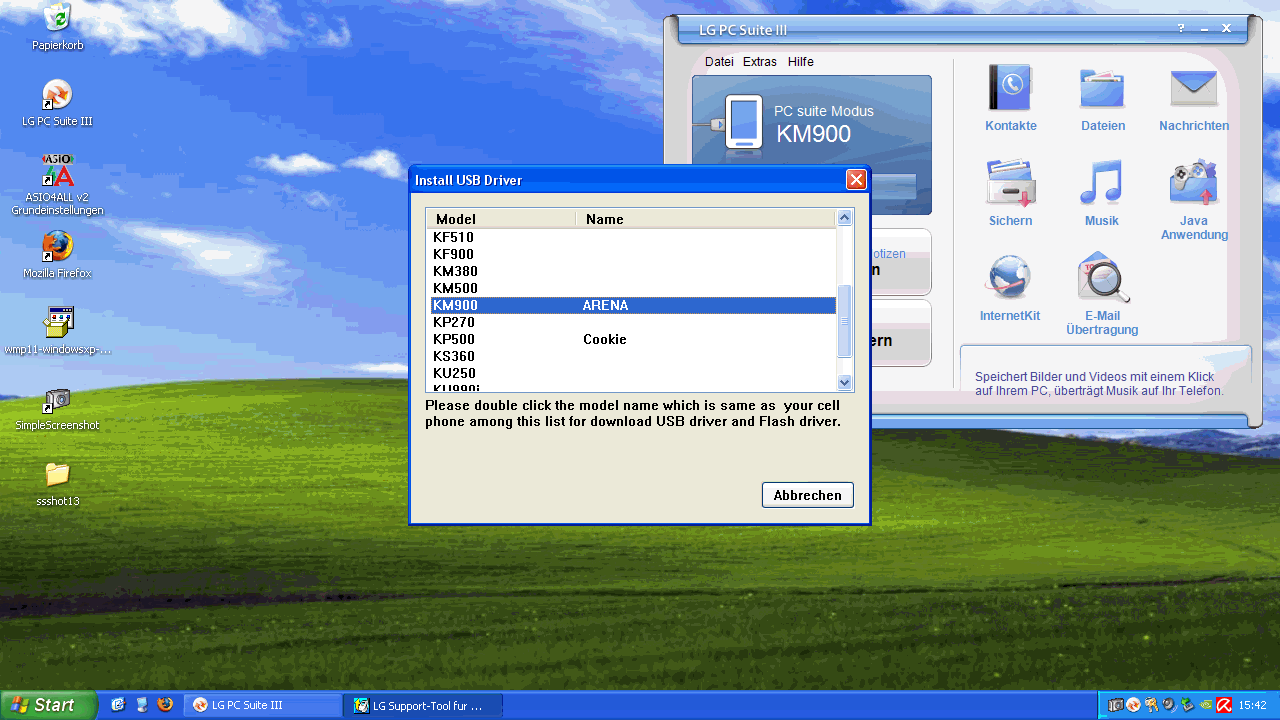Open the Extras menu
The image size is (1280, 720).
[760, 62]
